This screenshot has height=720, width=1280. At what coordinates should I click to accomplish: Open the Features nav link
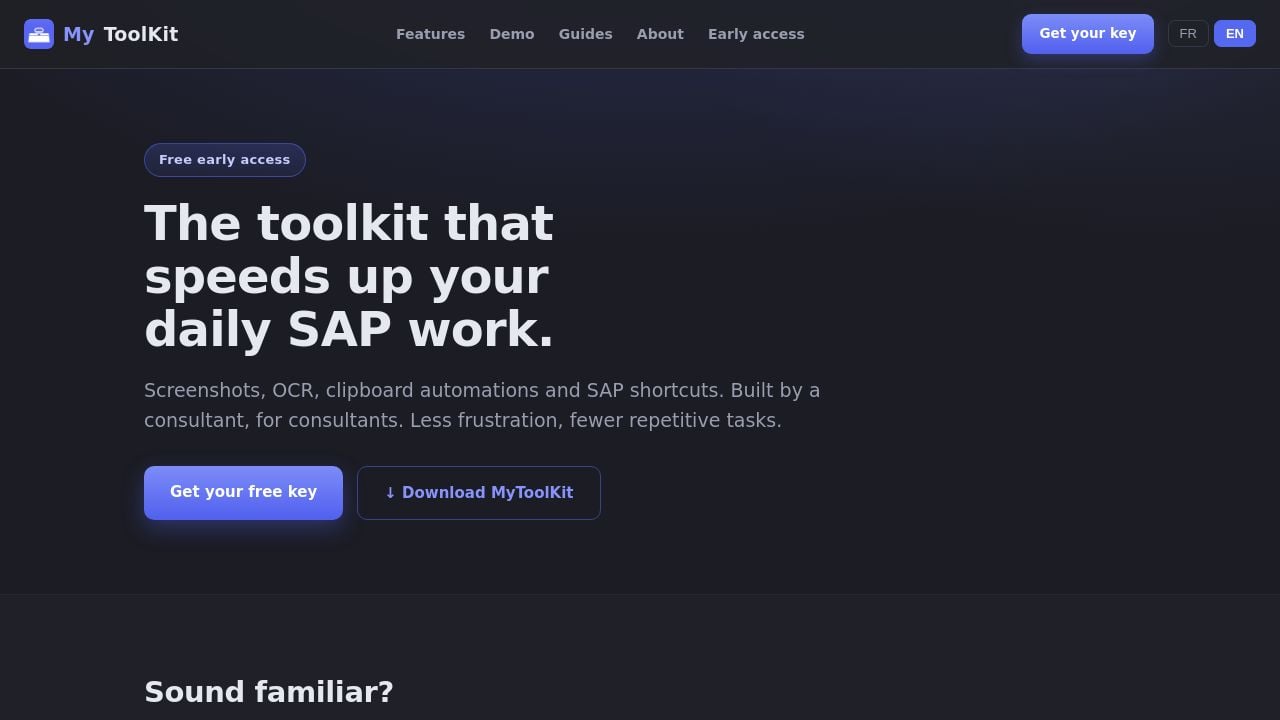pyautogui.click(x=430, y=34)
